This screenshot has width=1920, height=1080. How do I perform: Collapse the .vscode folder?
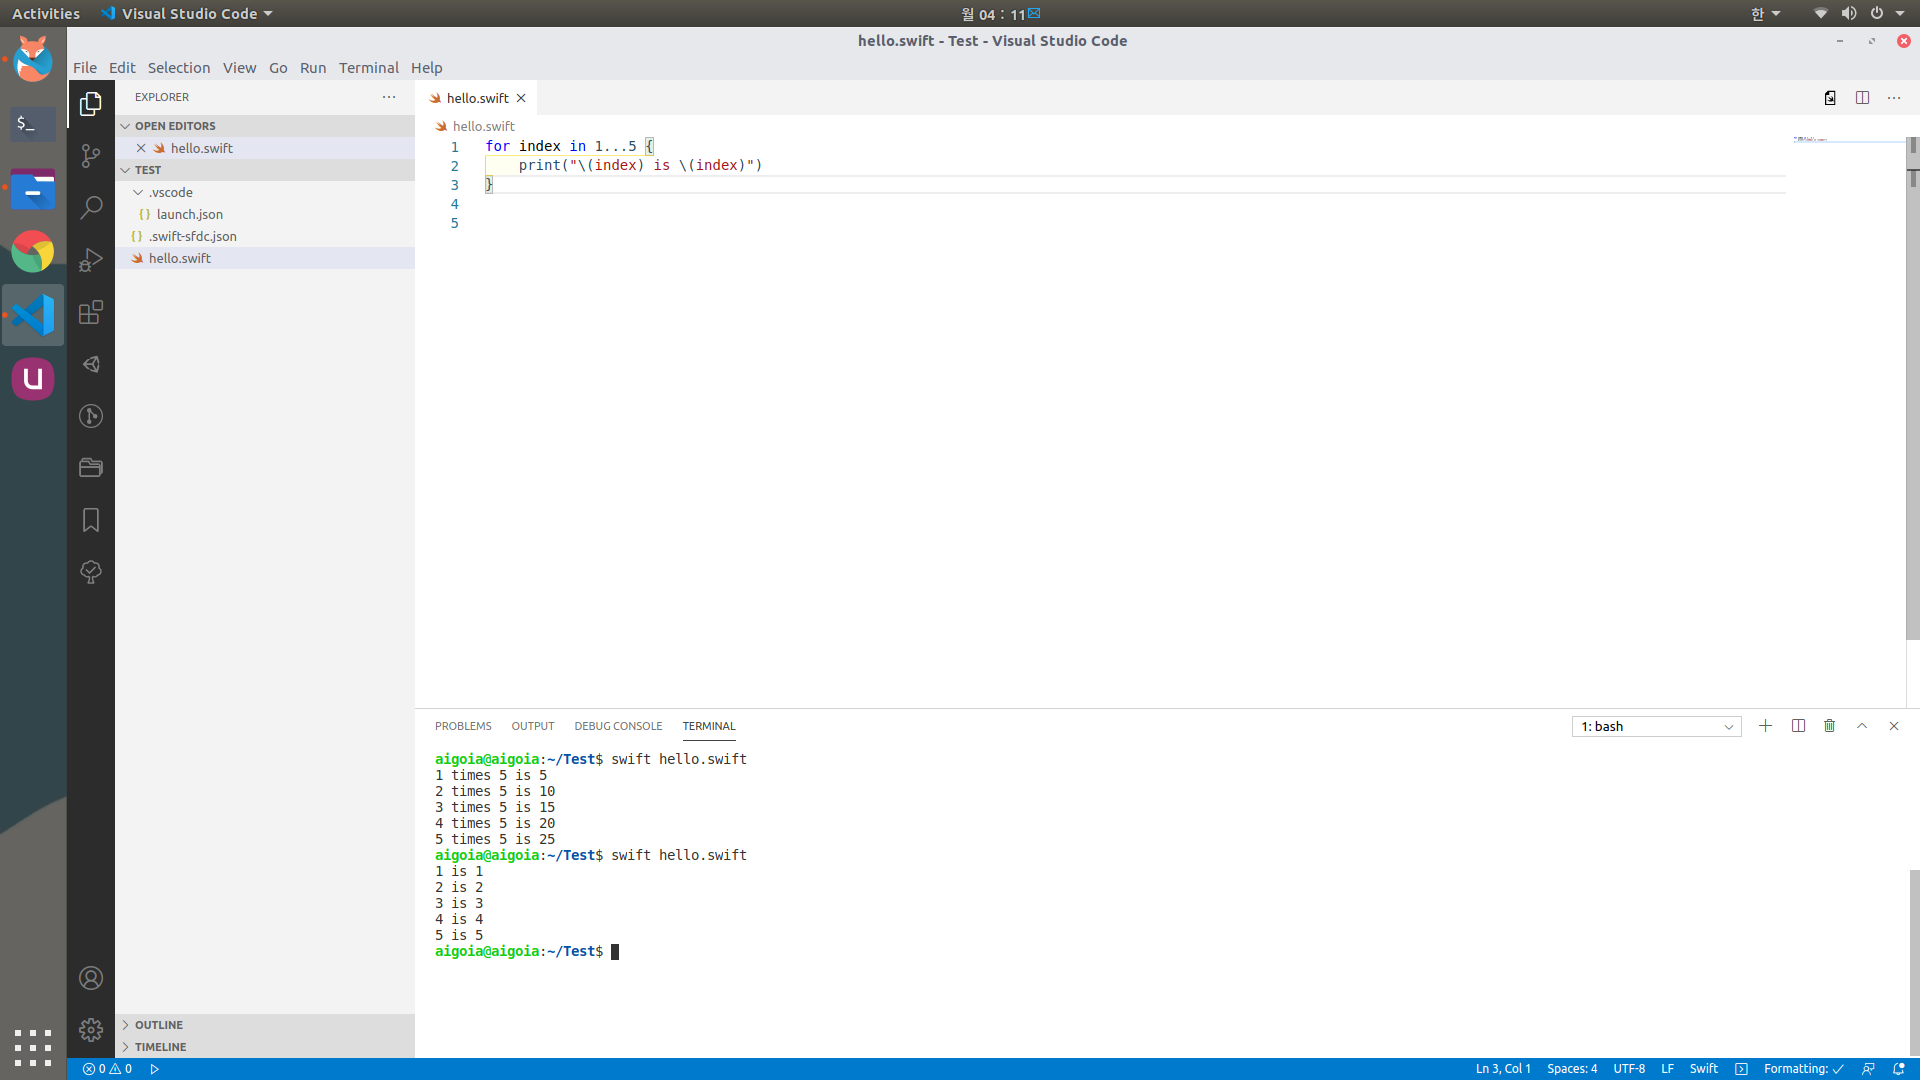click(x=170, y=192)
